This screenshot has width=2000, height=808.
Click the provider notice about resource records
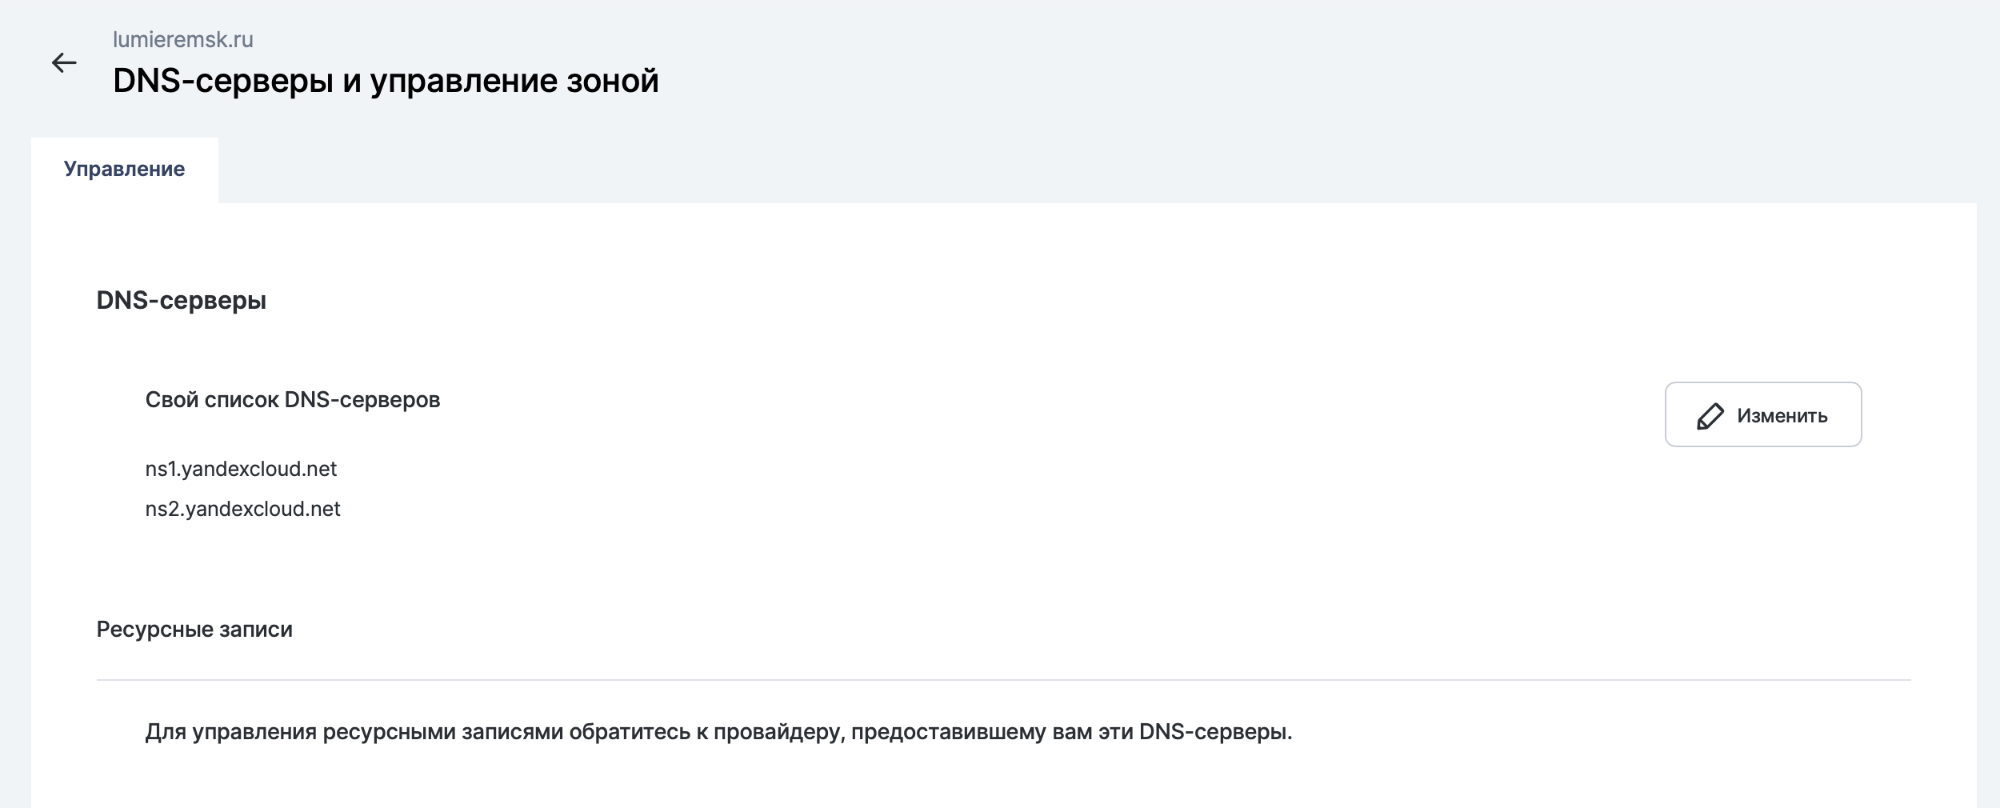(718, 732)
